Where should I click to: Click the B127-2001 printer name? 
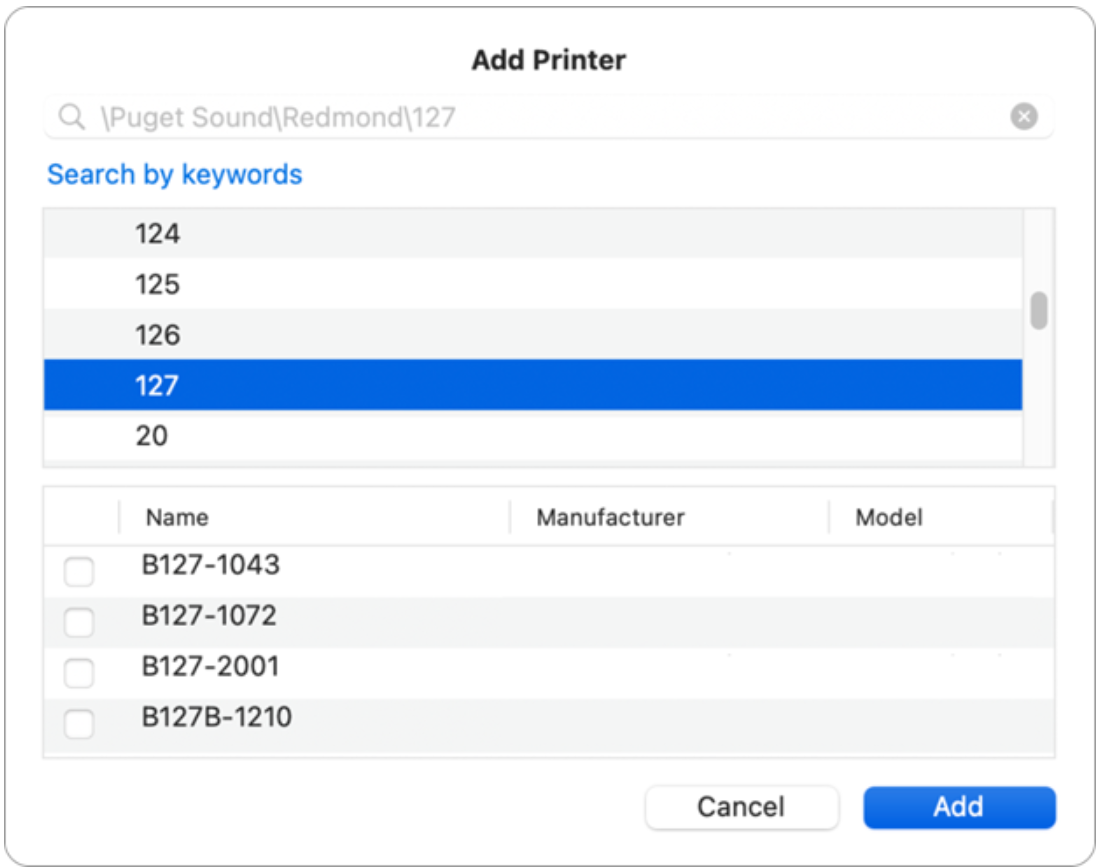(210, 667)
